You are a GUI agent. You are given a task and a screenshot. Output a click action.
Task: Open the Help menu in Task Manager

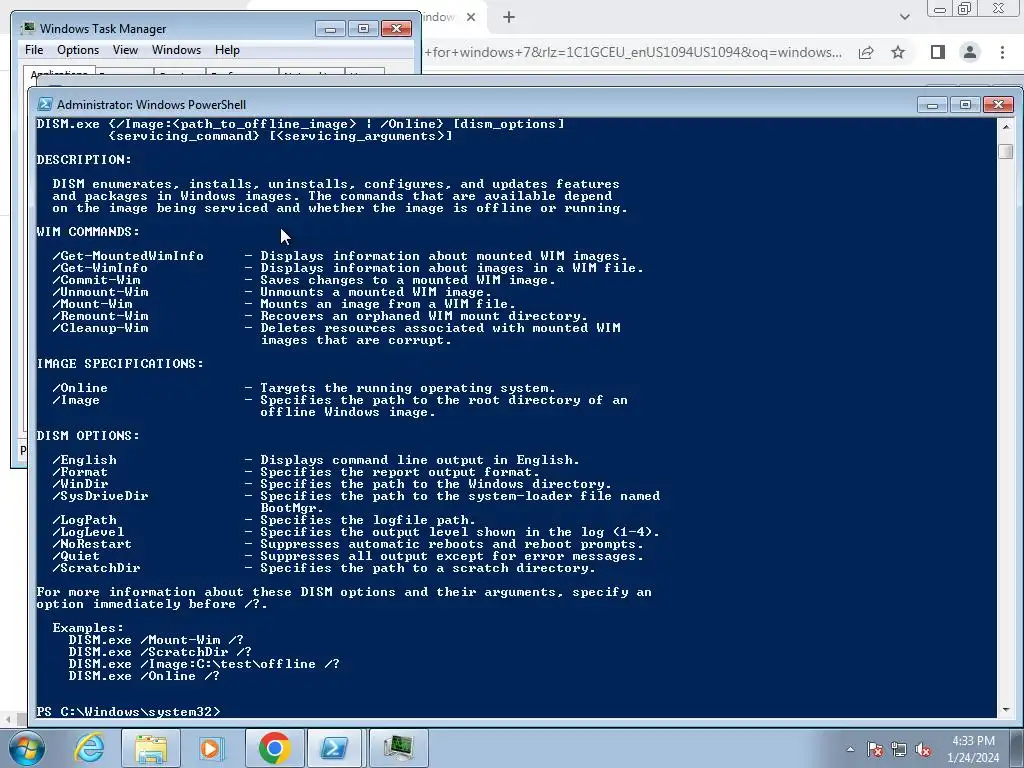[227, 50]
